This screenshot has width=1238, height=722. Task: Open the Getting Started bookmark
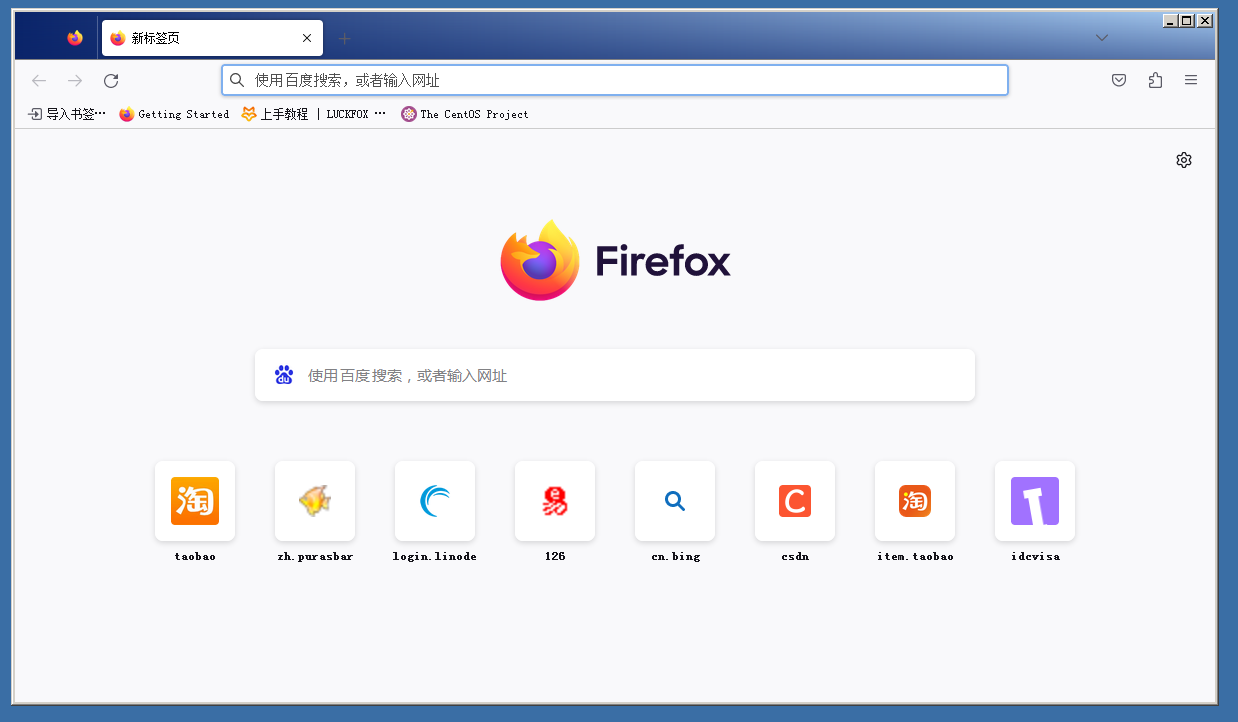pos(174,114)
